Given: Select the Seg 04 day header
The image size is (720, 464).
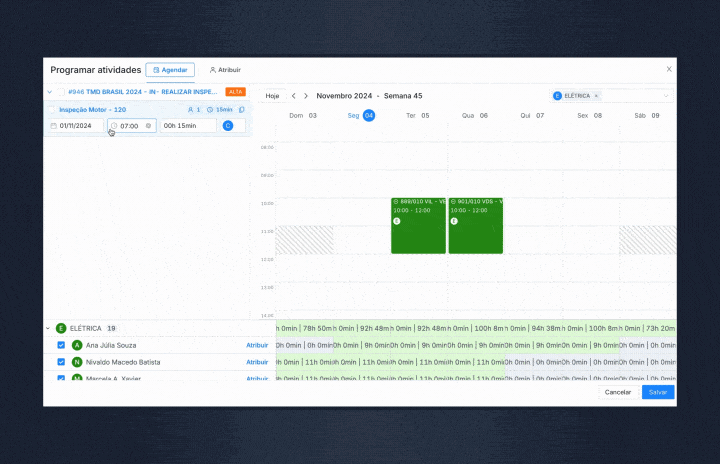Looking at the screenshot, I should [361, 115].
